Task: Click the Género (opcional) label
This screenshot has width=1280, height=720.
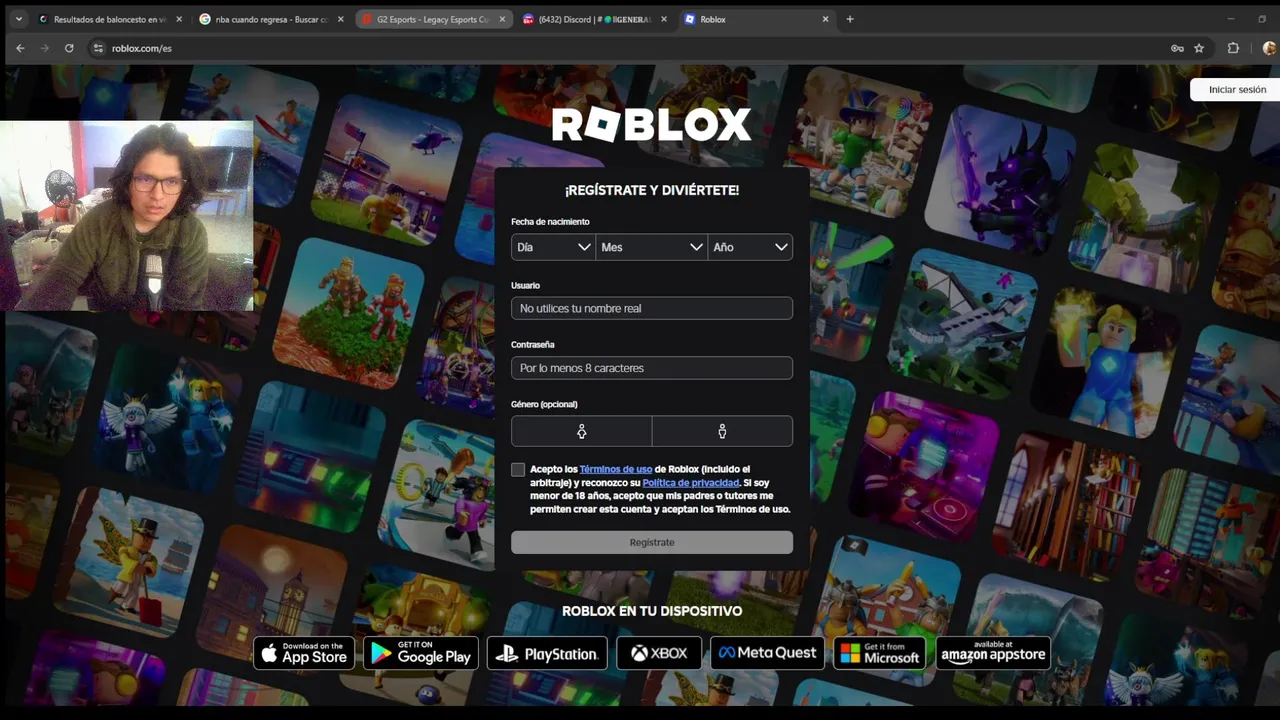Action: [x=544, y=404]
